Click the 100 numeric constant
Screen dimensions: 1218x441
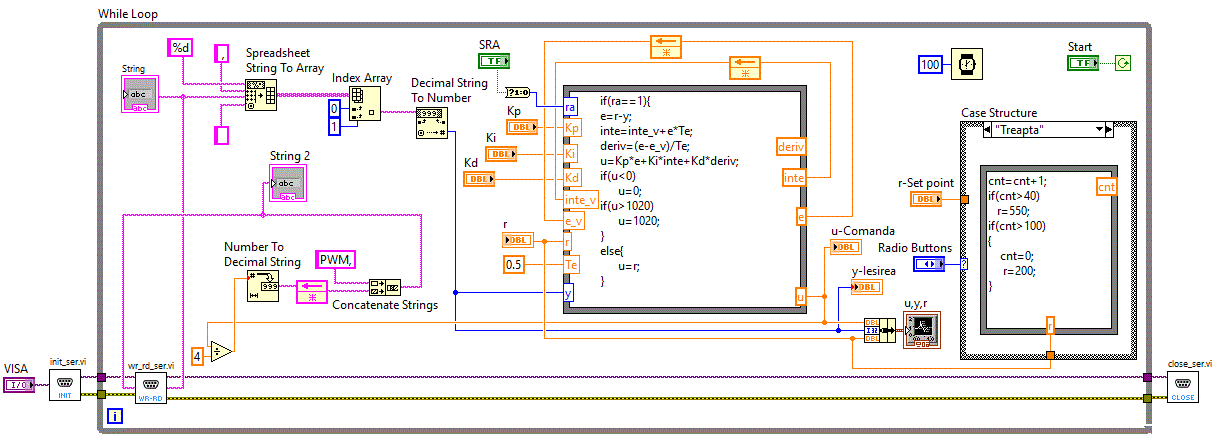point(930,64)
